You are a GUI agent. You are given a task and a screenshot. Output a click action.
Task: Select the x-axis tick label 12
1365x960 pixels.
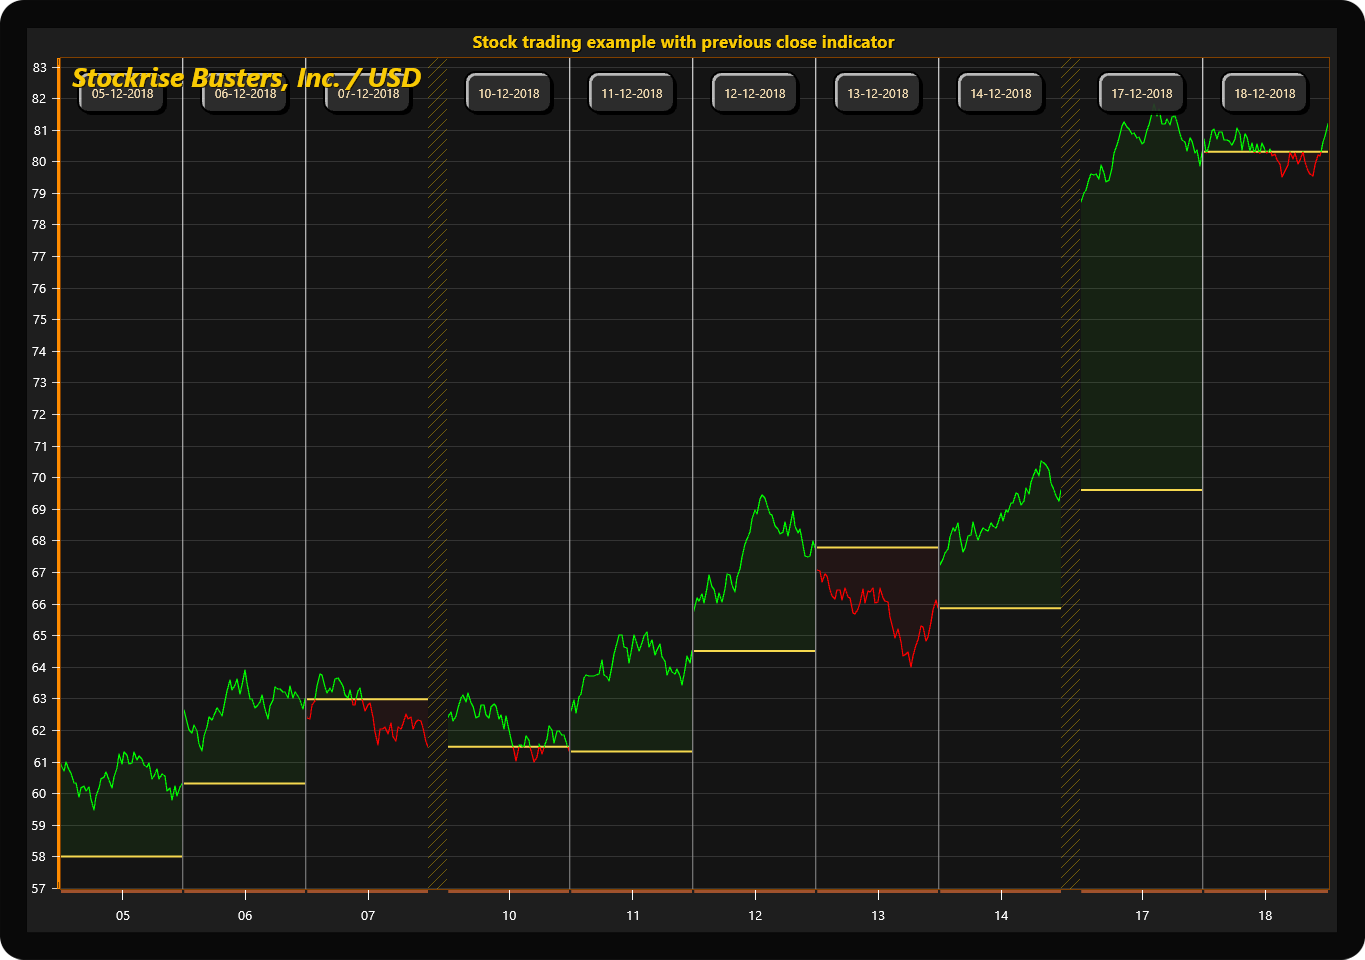[755, 915]
